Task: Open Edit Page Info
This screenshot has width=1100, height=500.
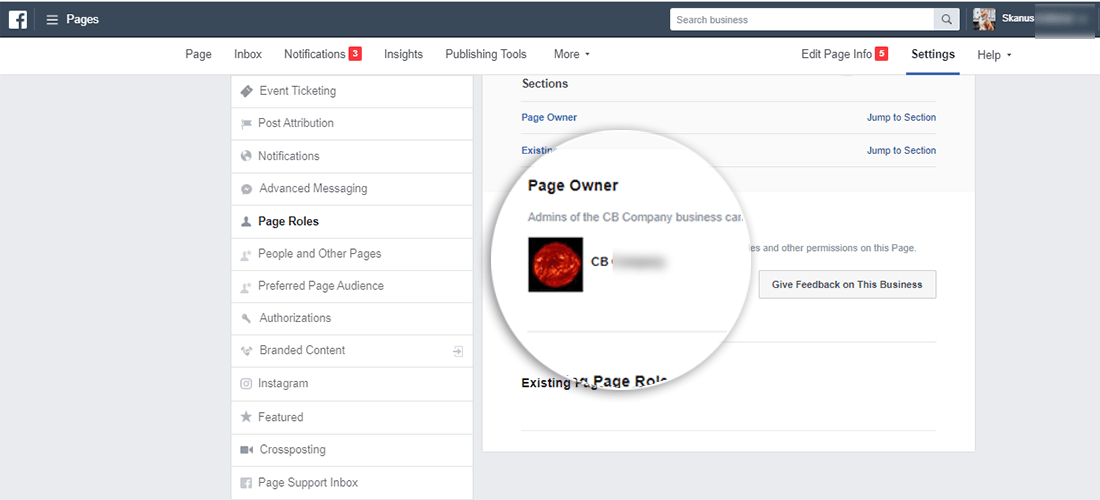Action: [x=836, y=54]
